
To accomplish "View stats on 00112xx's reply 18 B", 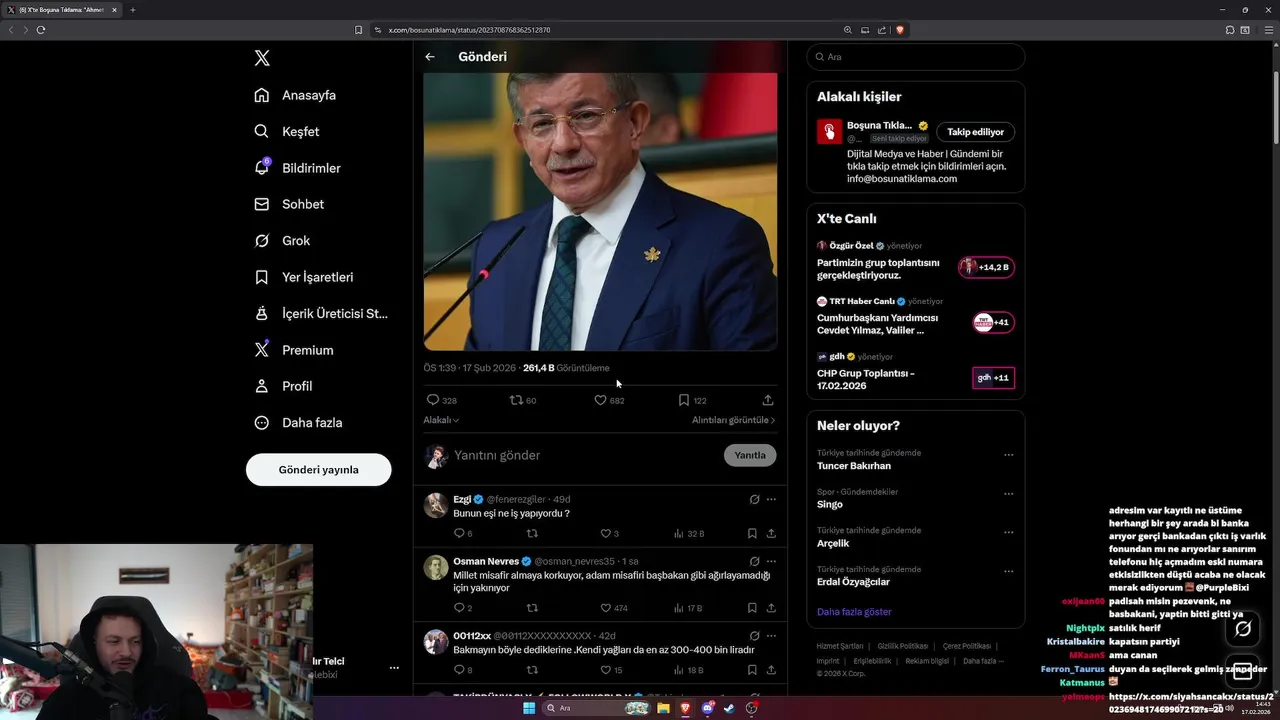I will point(689,670).
